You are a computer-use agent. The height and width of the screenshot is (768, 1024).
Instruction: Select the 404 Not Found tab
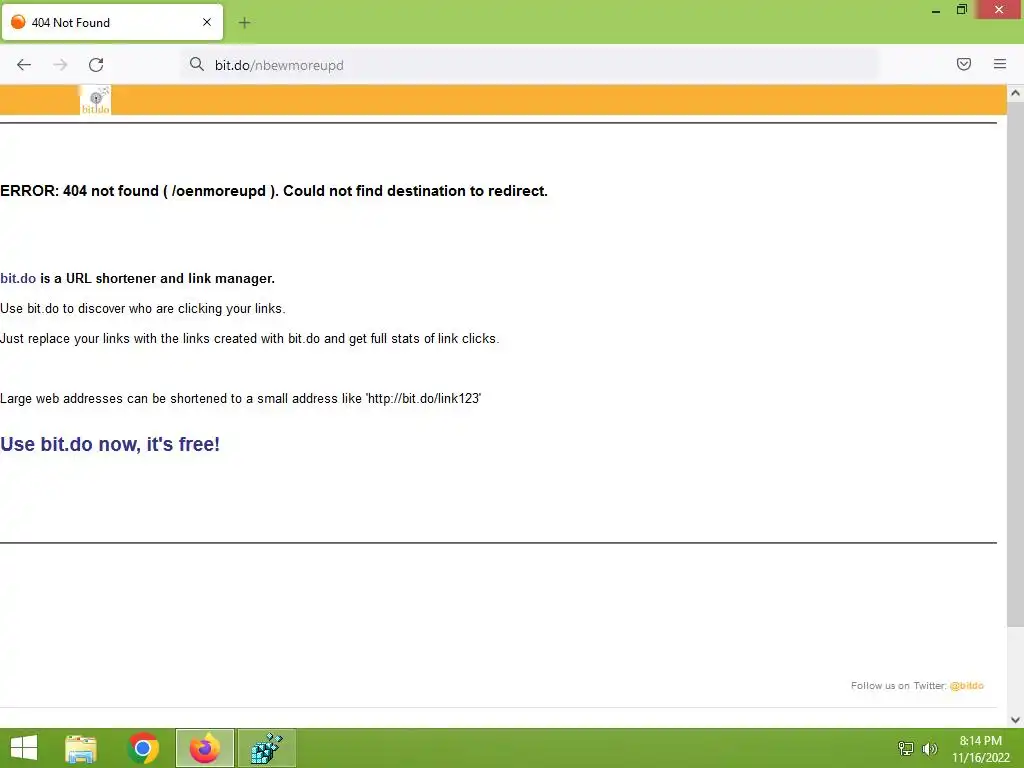(112, 22)
